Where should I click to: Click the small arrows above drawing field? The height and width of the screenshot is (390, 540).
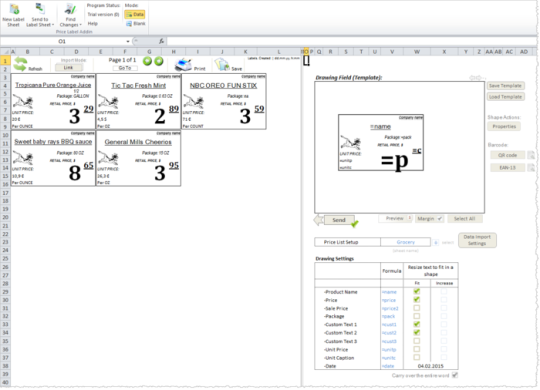[x=478, y=78]
